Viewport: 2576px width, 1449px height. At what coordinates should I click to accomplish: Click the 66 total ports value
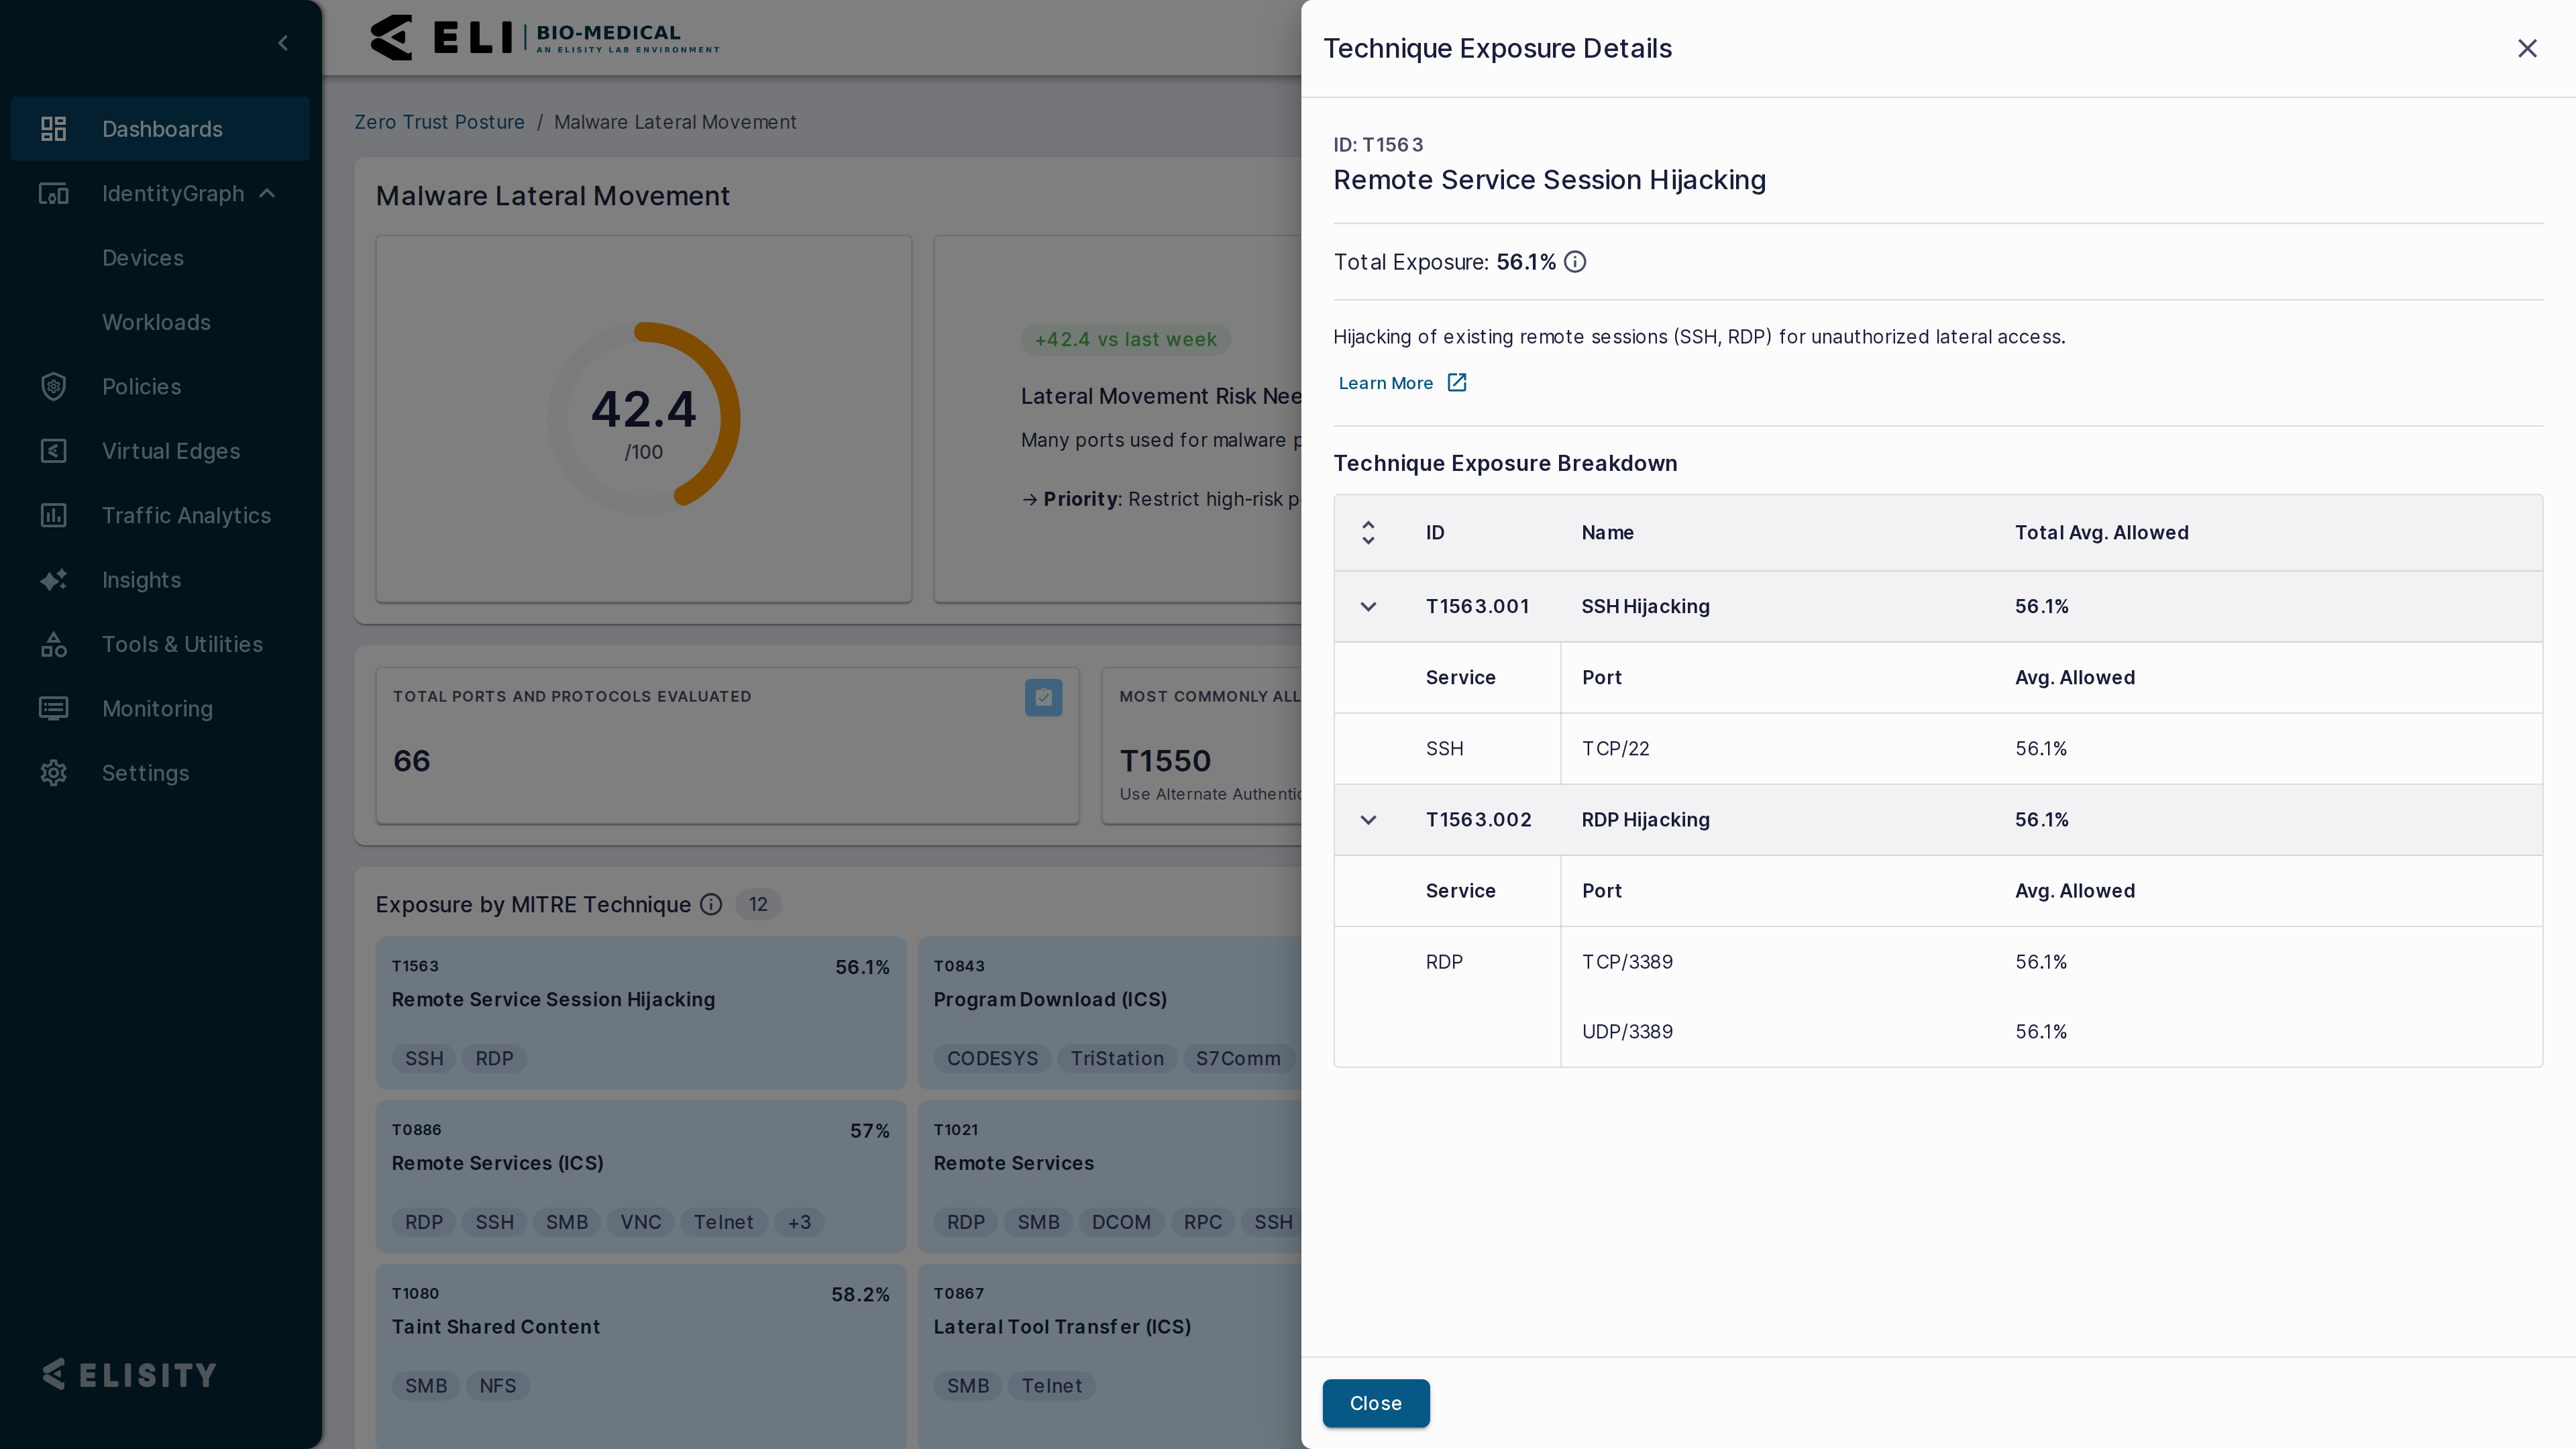(411, 761)
